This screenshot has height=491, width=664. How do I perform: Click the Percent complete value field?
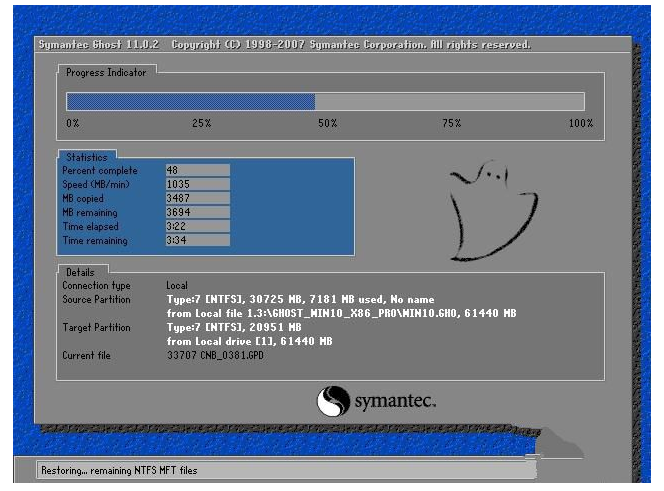pyautogui.click(x=197, y=170)
